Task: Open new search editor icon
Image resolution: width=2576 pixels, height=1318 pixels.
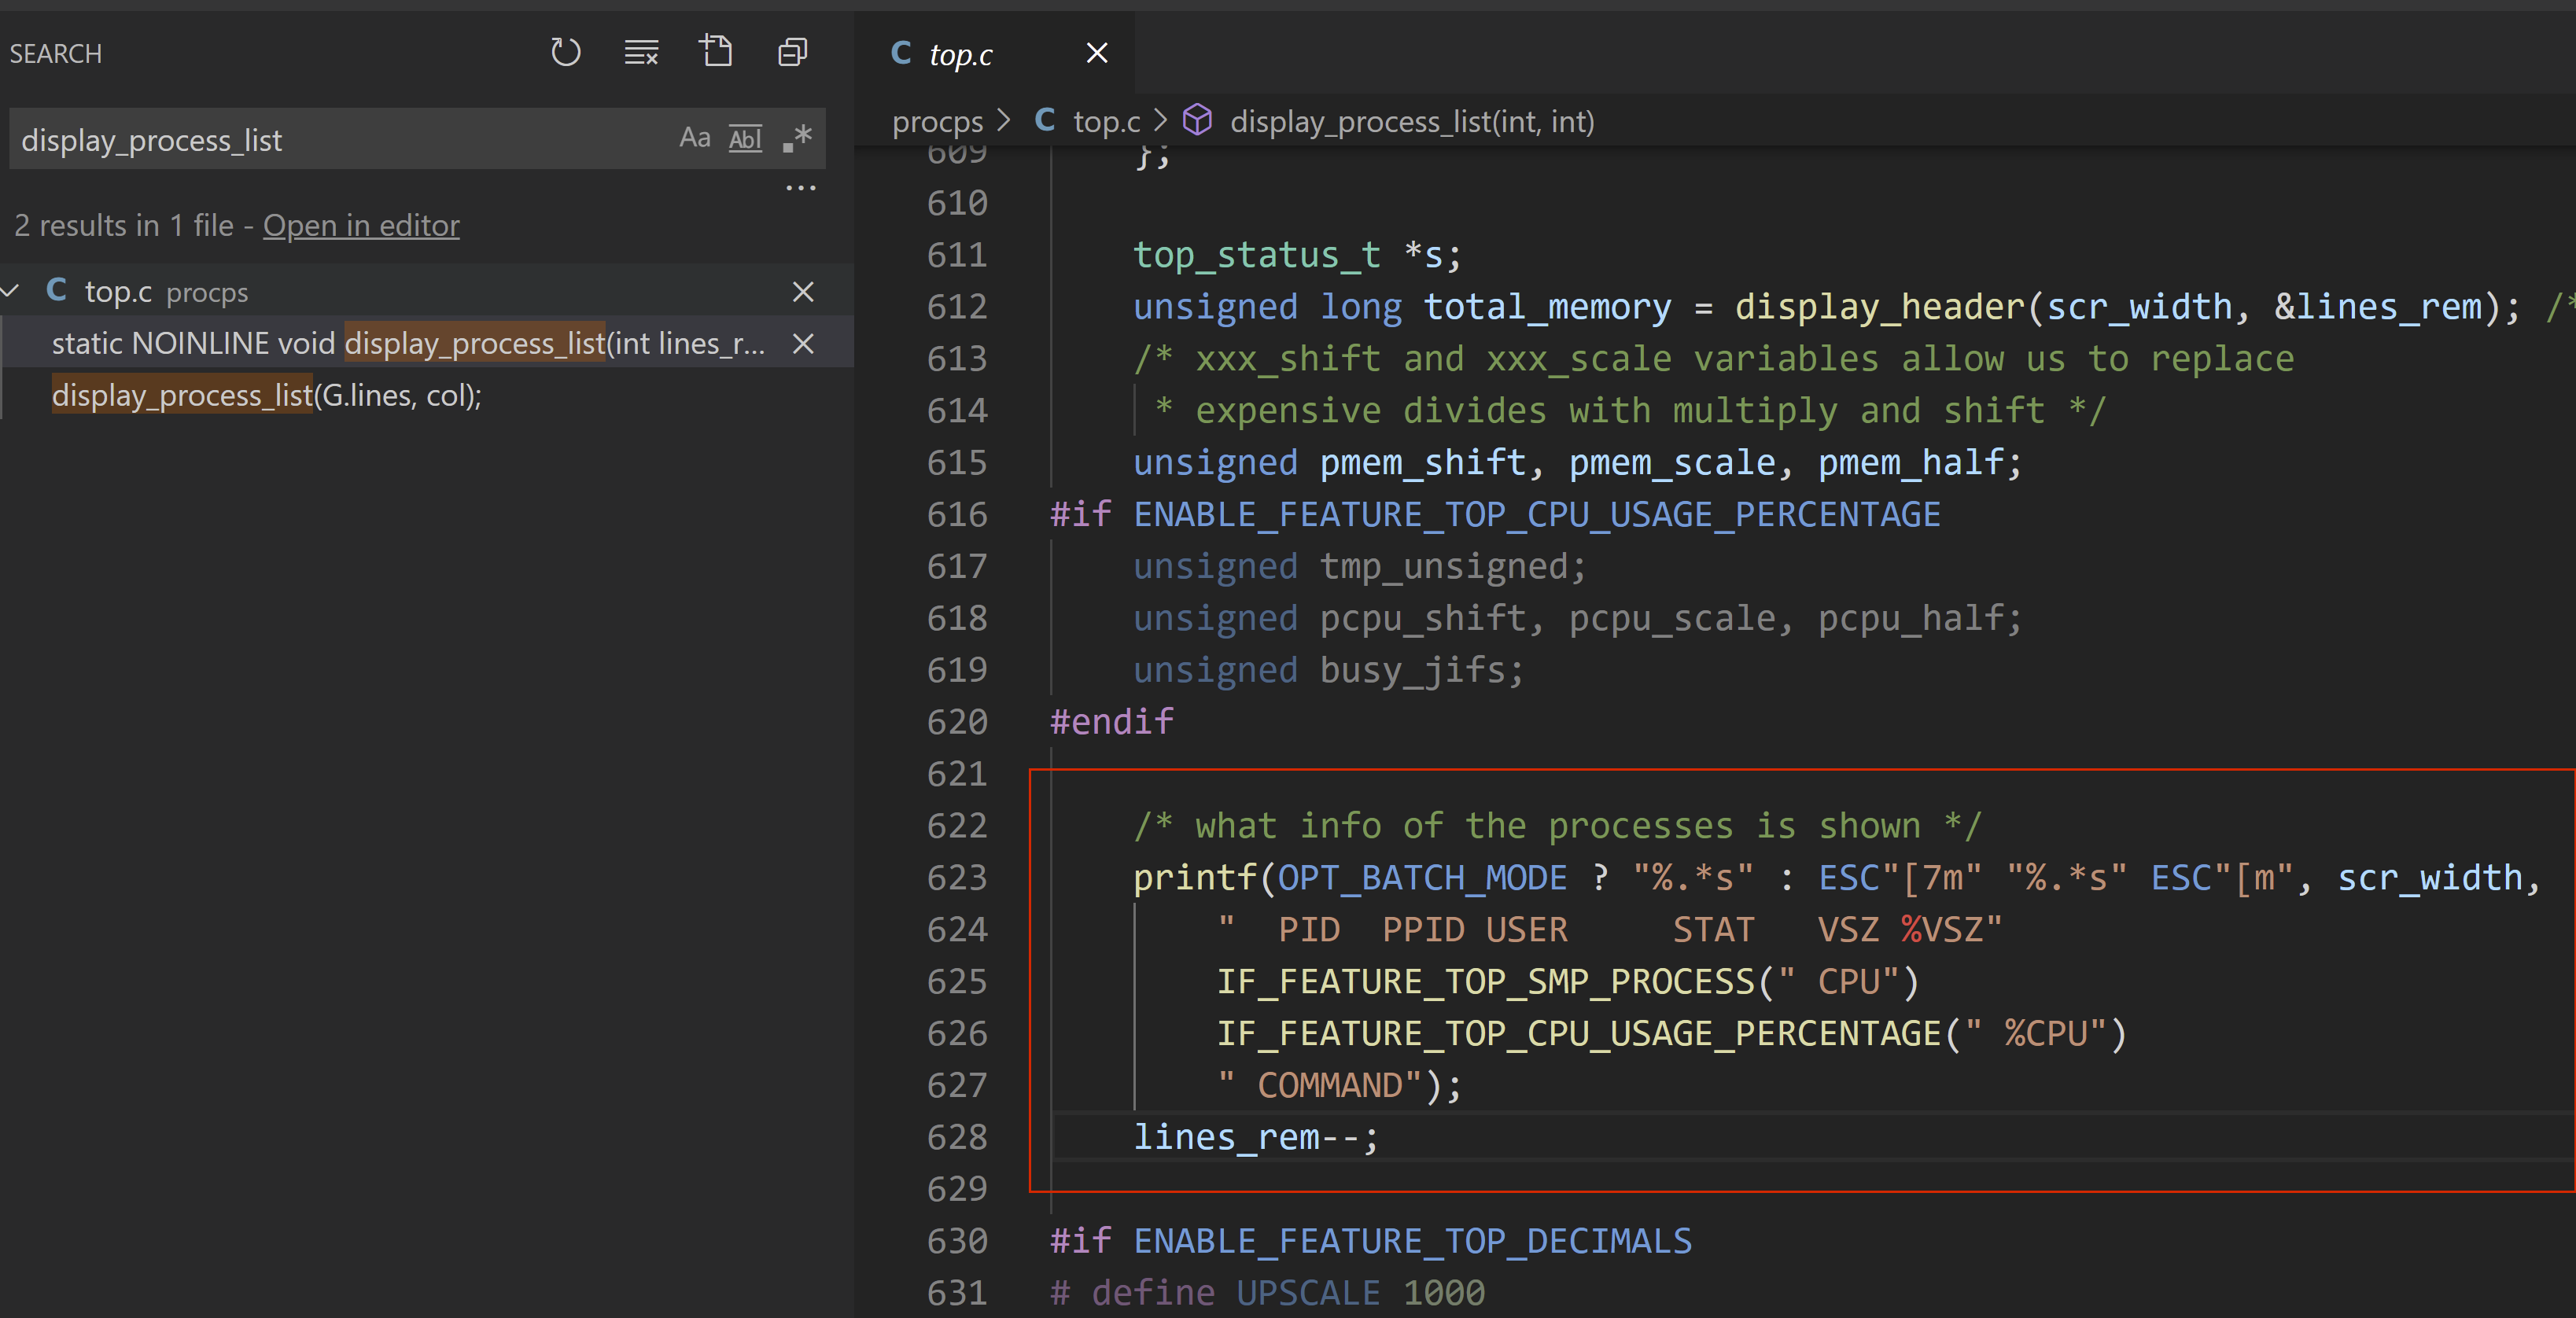Action: point(716,51)
